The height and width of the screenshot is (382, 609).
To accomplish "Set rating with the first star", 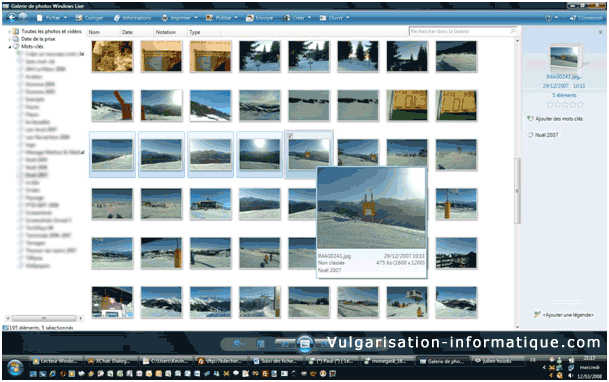I will click(550, 104).
